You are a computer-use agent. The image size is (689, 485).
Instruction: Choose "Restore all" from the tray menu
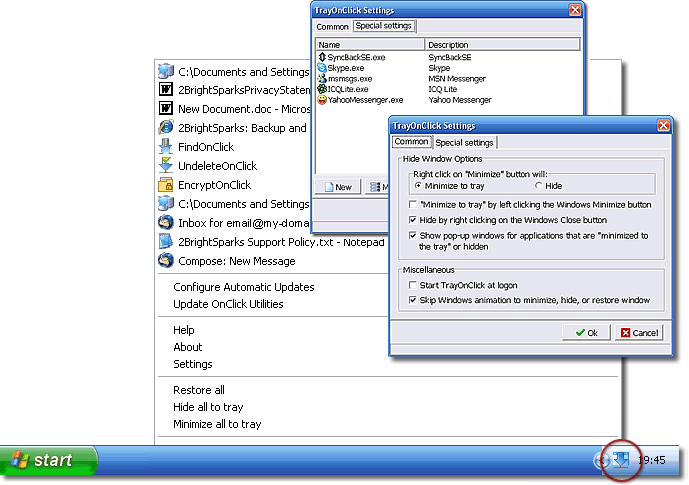198,390
